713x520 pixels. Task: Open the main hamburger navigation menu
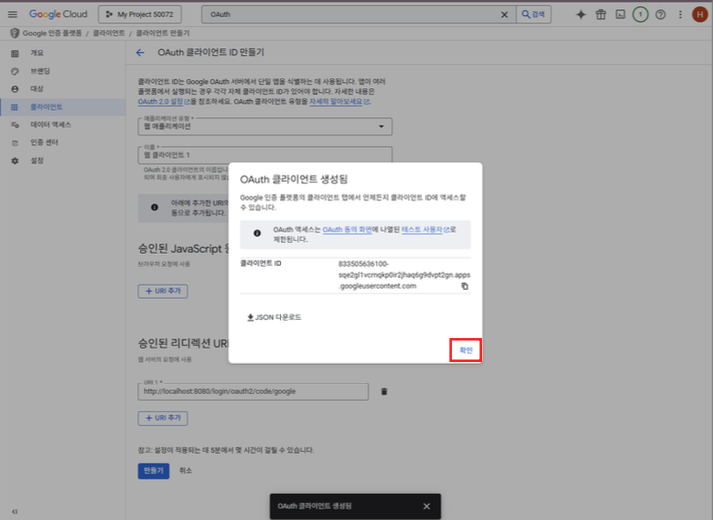[13, 15]
